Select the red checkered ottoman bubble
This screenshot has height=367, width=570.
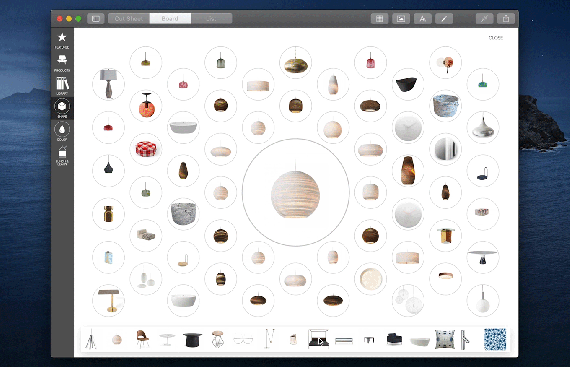click(x=146, y=149)
